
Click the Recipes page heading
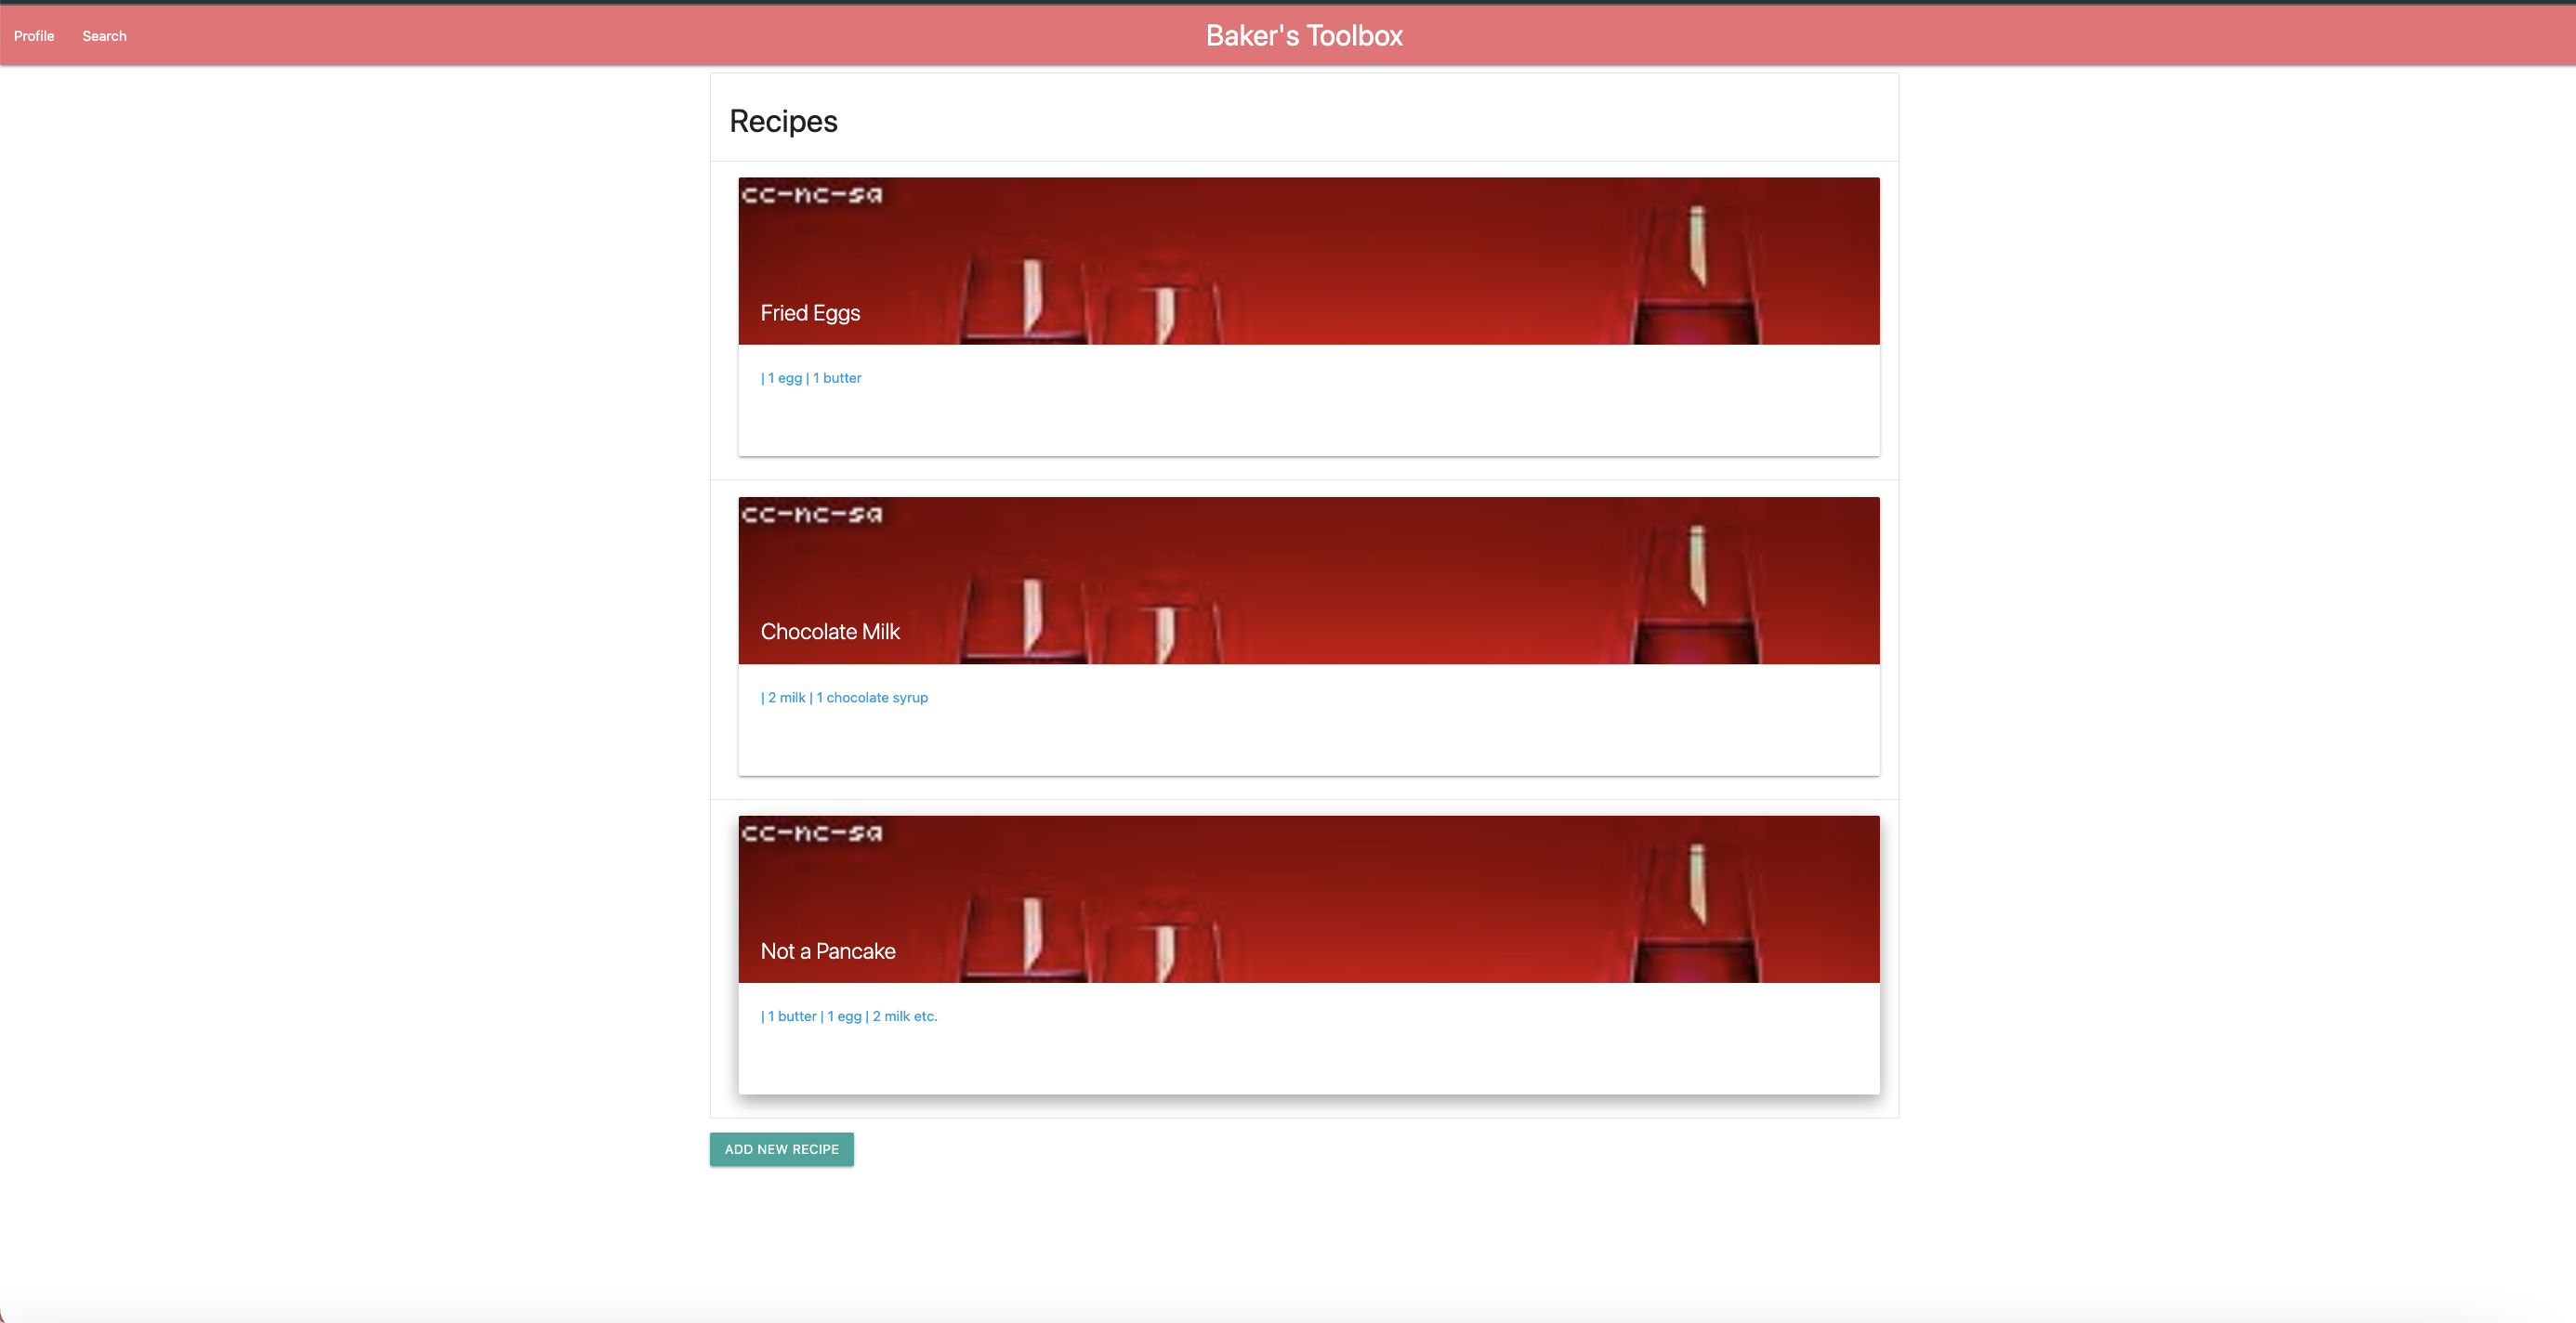pos(783,120)
